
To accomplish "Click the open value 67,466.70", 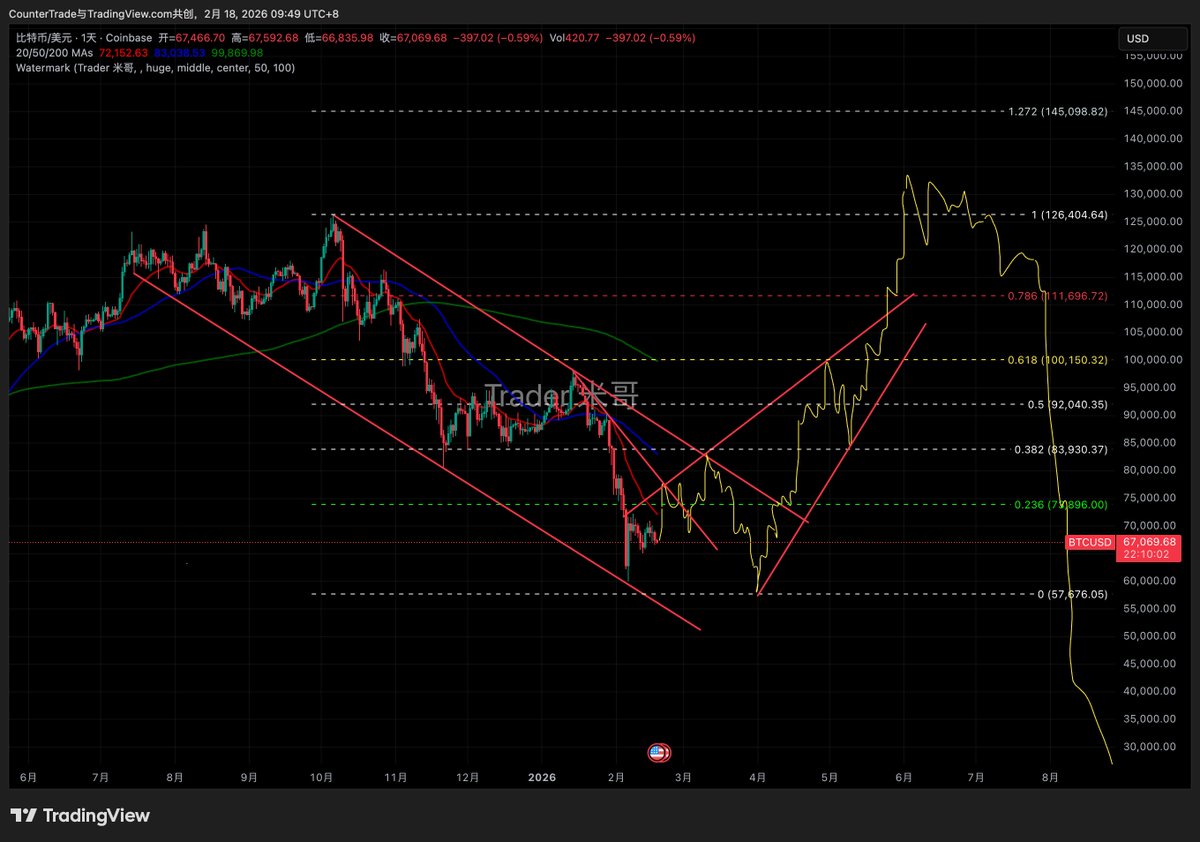I will (x=199, y=37).
